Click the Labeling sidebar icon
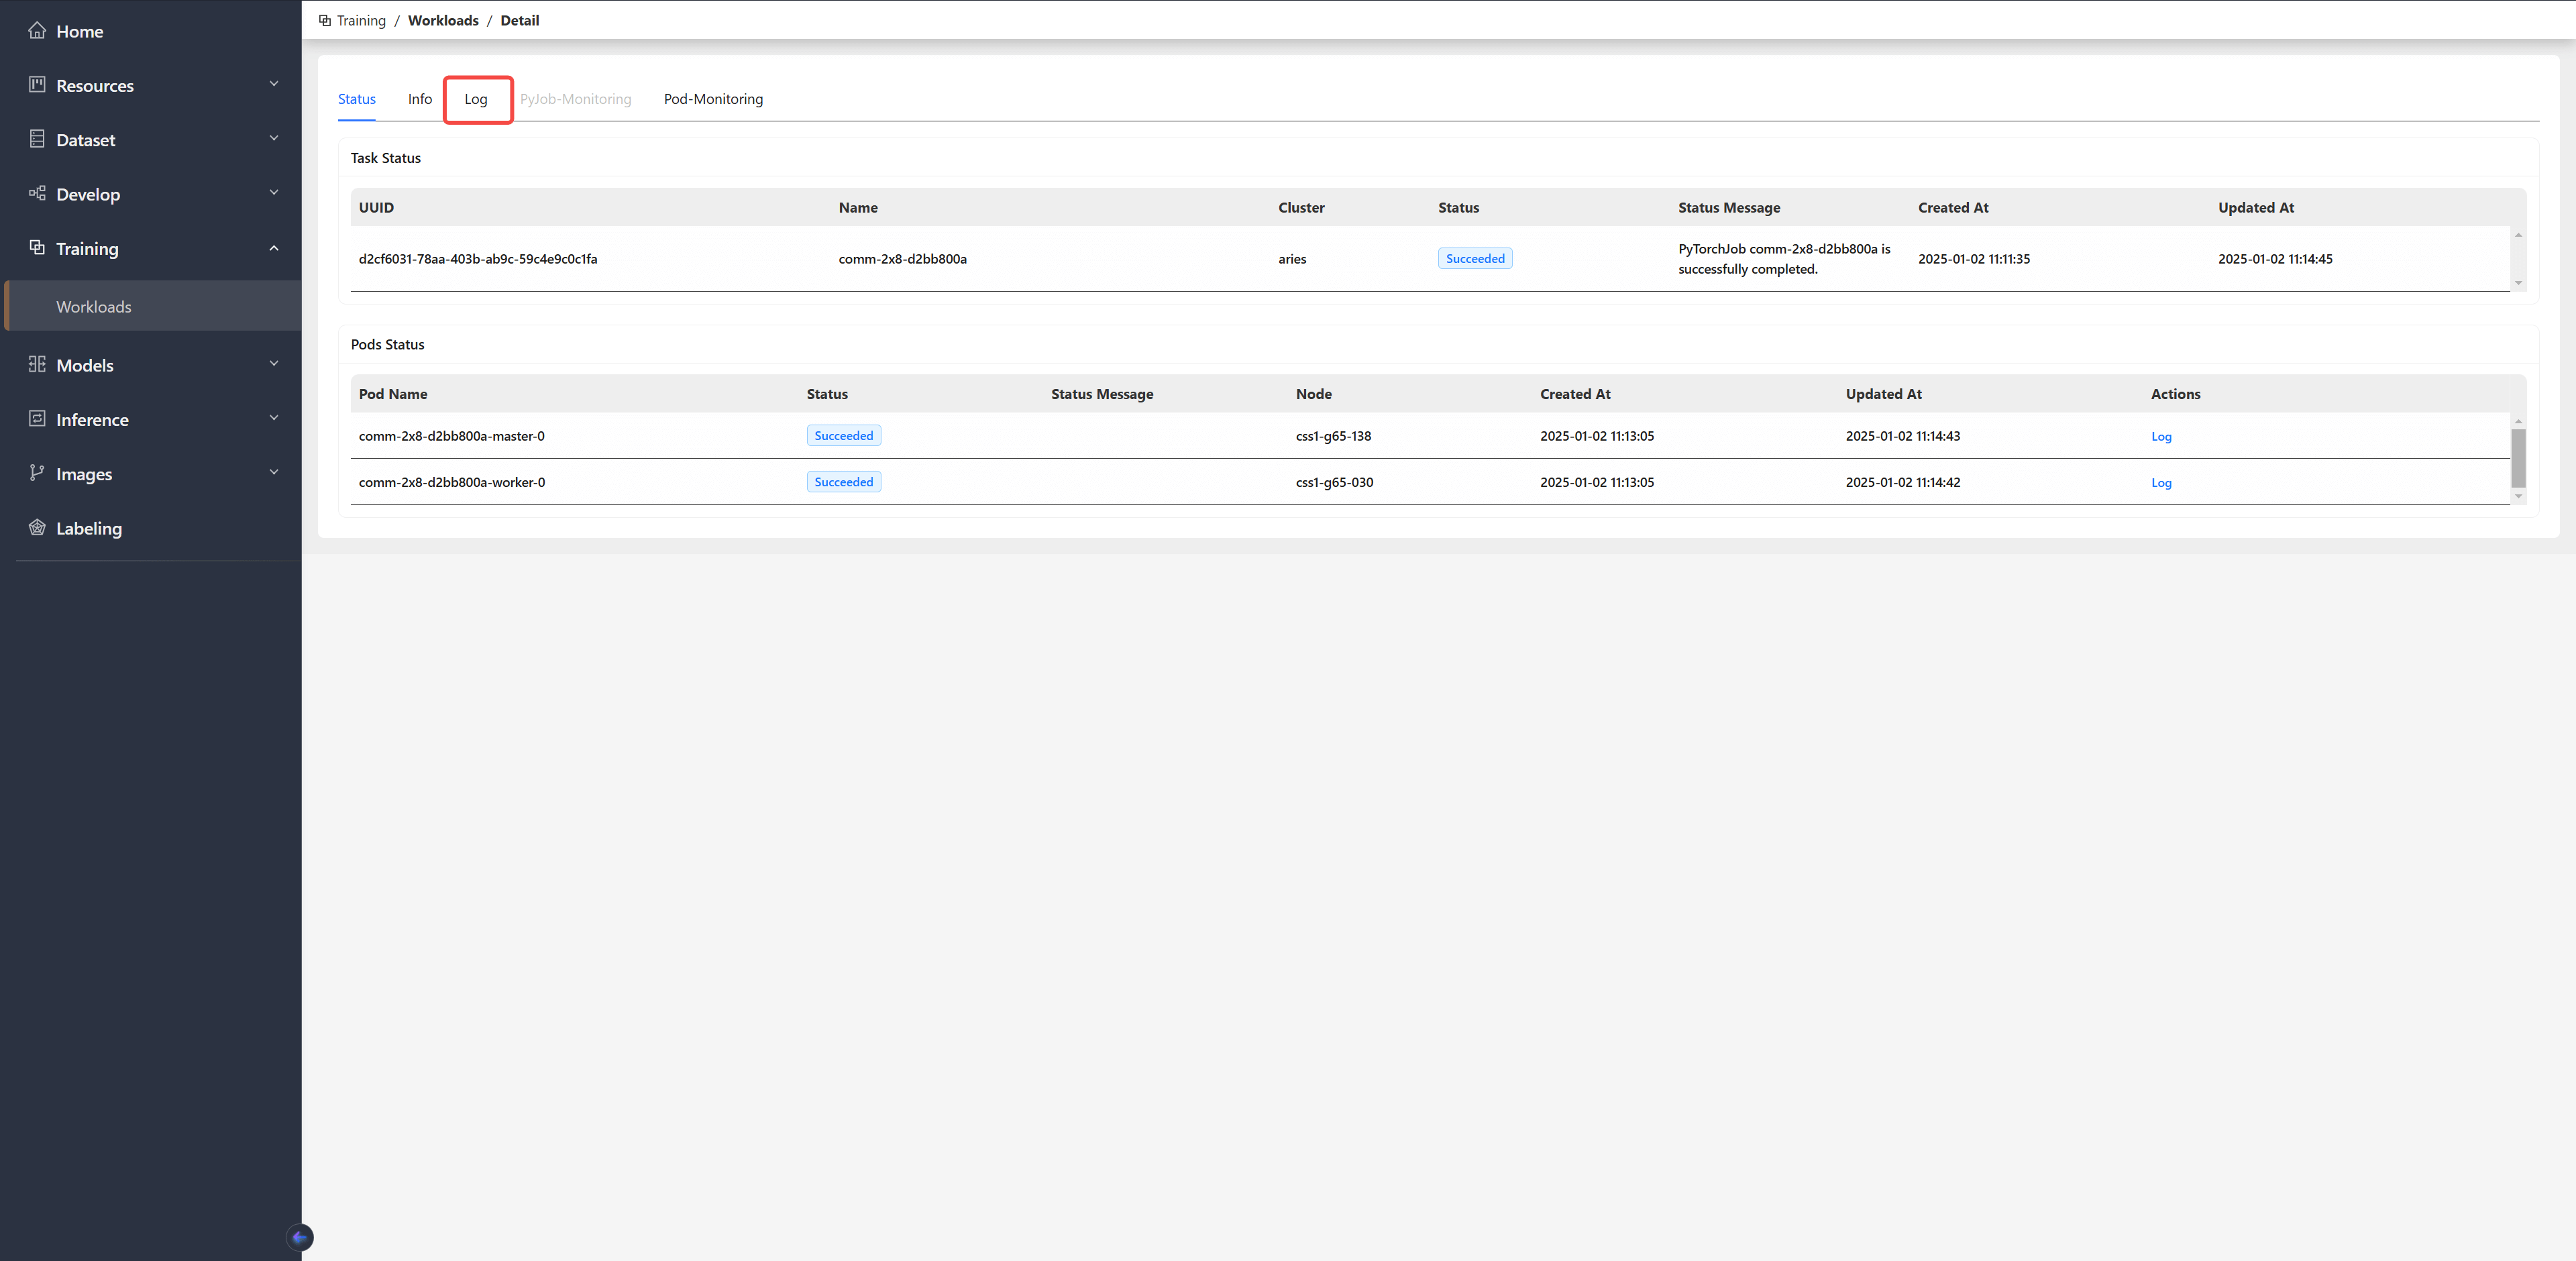 [x=37, y=527]
